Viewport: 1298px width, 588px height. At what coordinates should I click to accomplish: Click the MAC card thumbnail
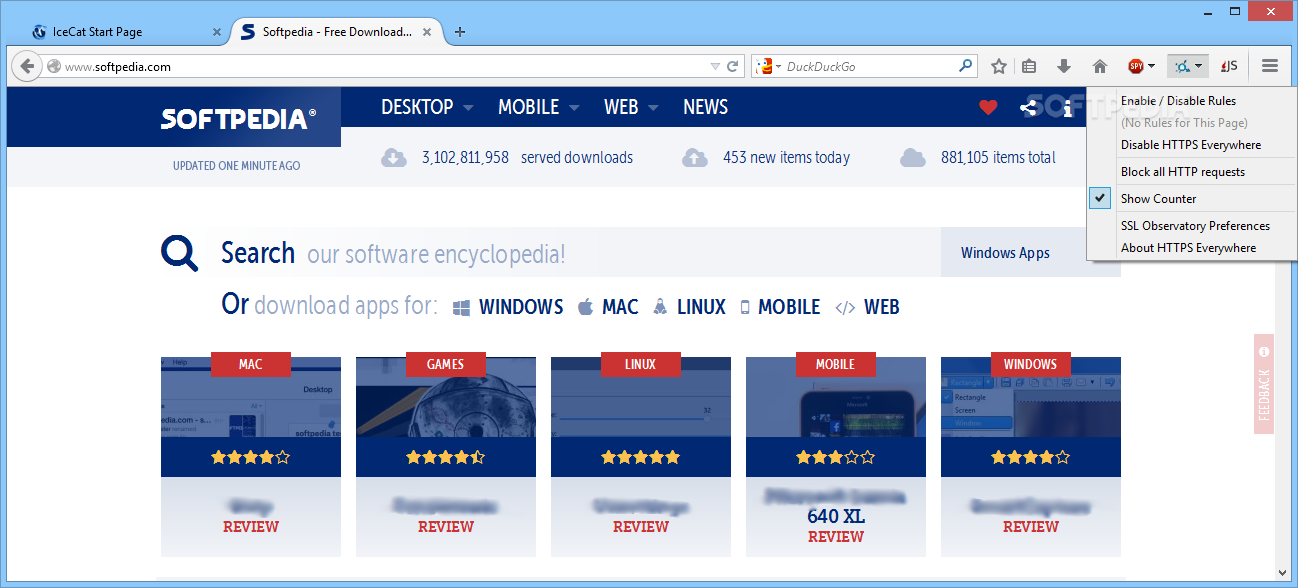(x=251, y=398)
